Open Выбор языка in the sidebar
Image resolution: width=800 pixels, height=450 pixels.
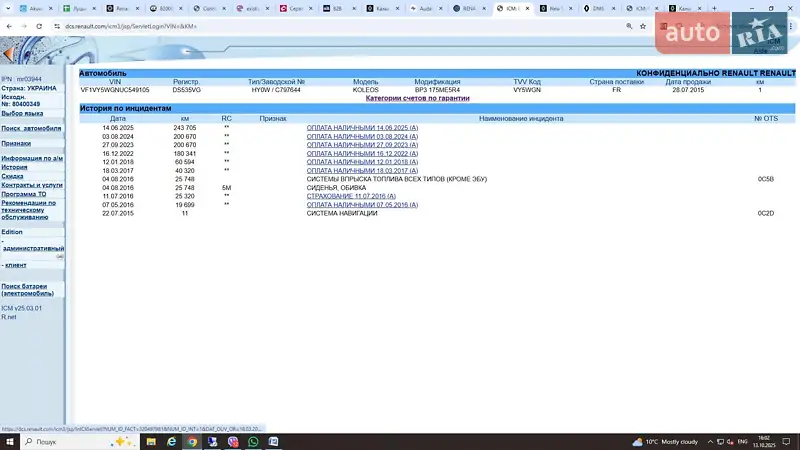pyautogui.click(x=21, y=113)
